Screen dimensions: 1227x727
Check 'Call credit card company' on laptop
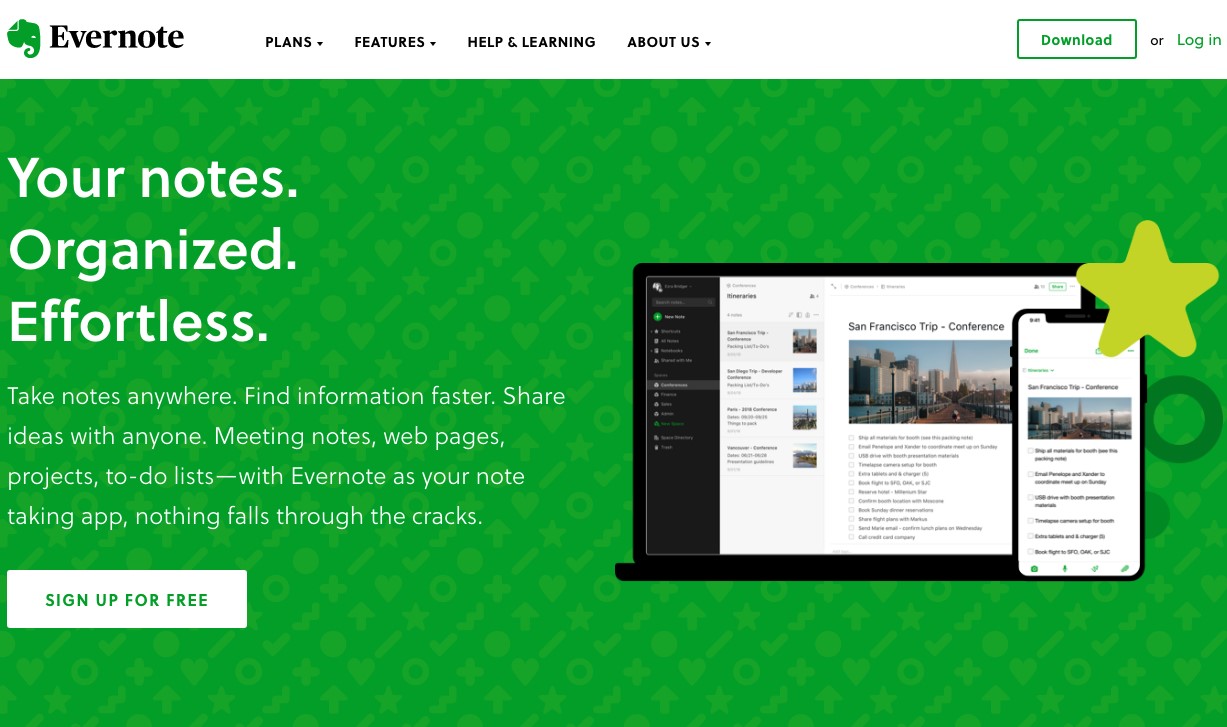click(851, 537)
